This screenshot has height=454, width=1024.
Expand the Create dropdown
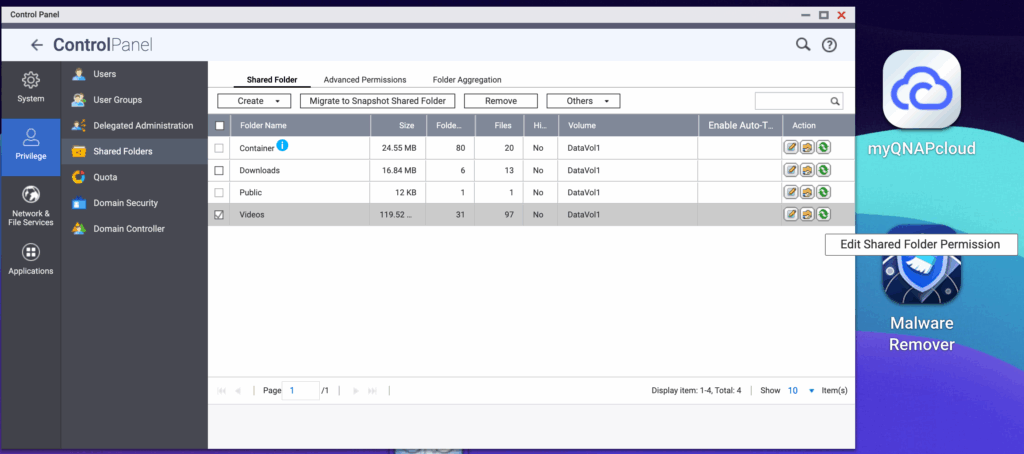point(254,101)
